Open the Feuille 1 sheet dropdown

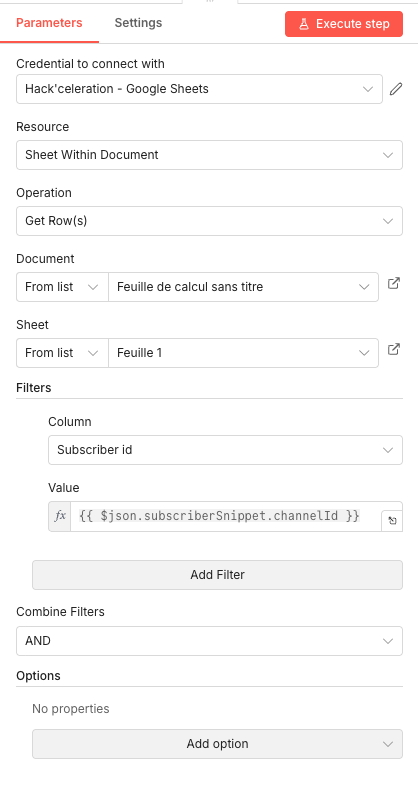[x=243, y=353]
